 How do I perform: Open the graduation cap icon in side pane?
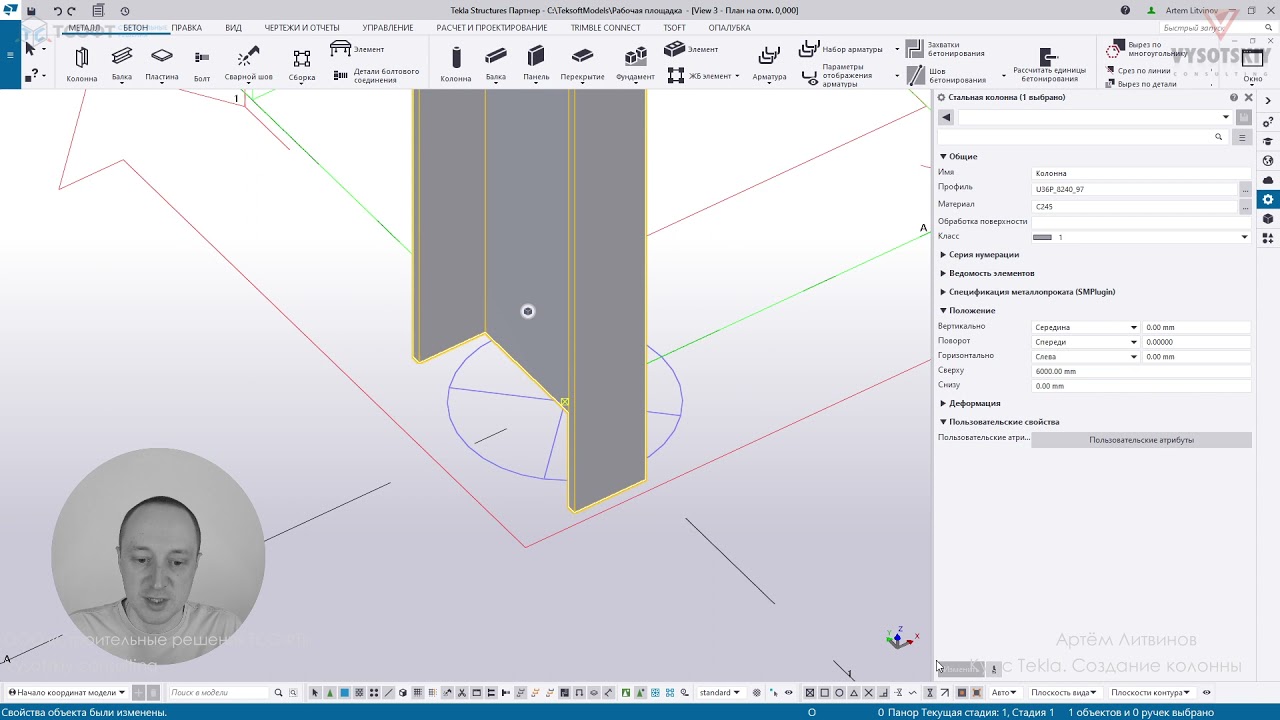click(1268, 141)
